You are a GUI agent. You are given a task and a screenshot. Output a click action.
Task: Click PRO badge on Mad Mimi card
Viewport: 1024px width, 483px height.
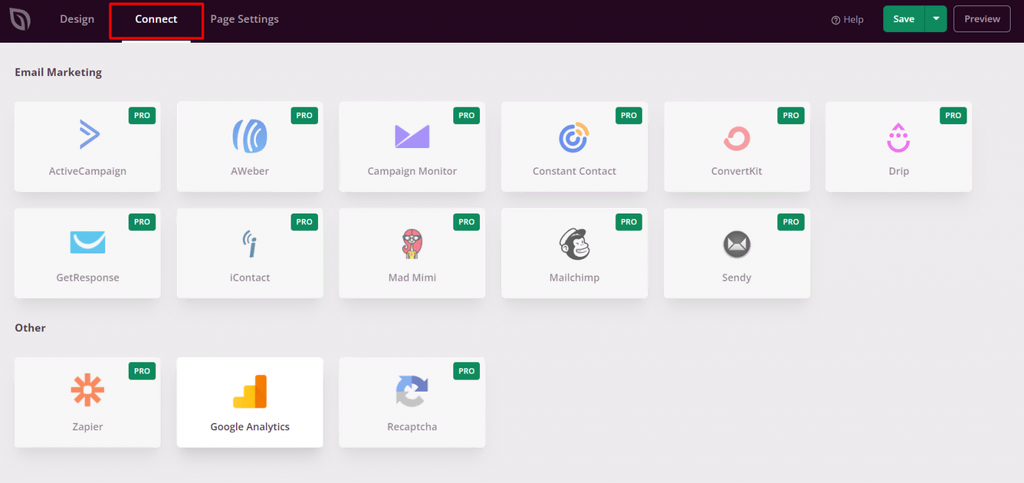(466, 222)
